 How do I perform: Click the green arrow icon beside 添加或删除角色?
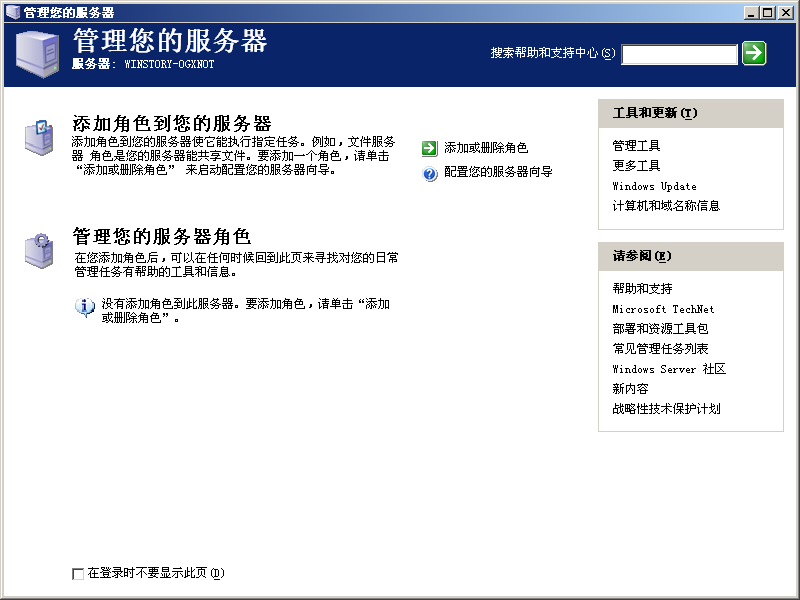(430, 147)
